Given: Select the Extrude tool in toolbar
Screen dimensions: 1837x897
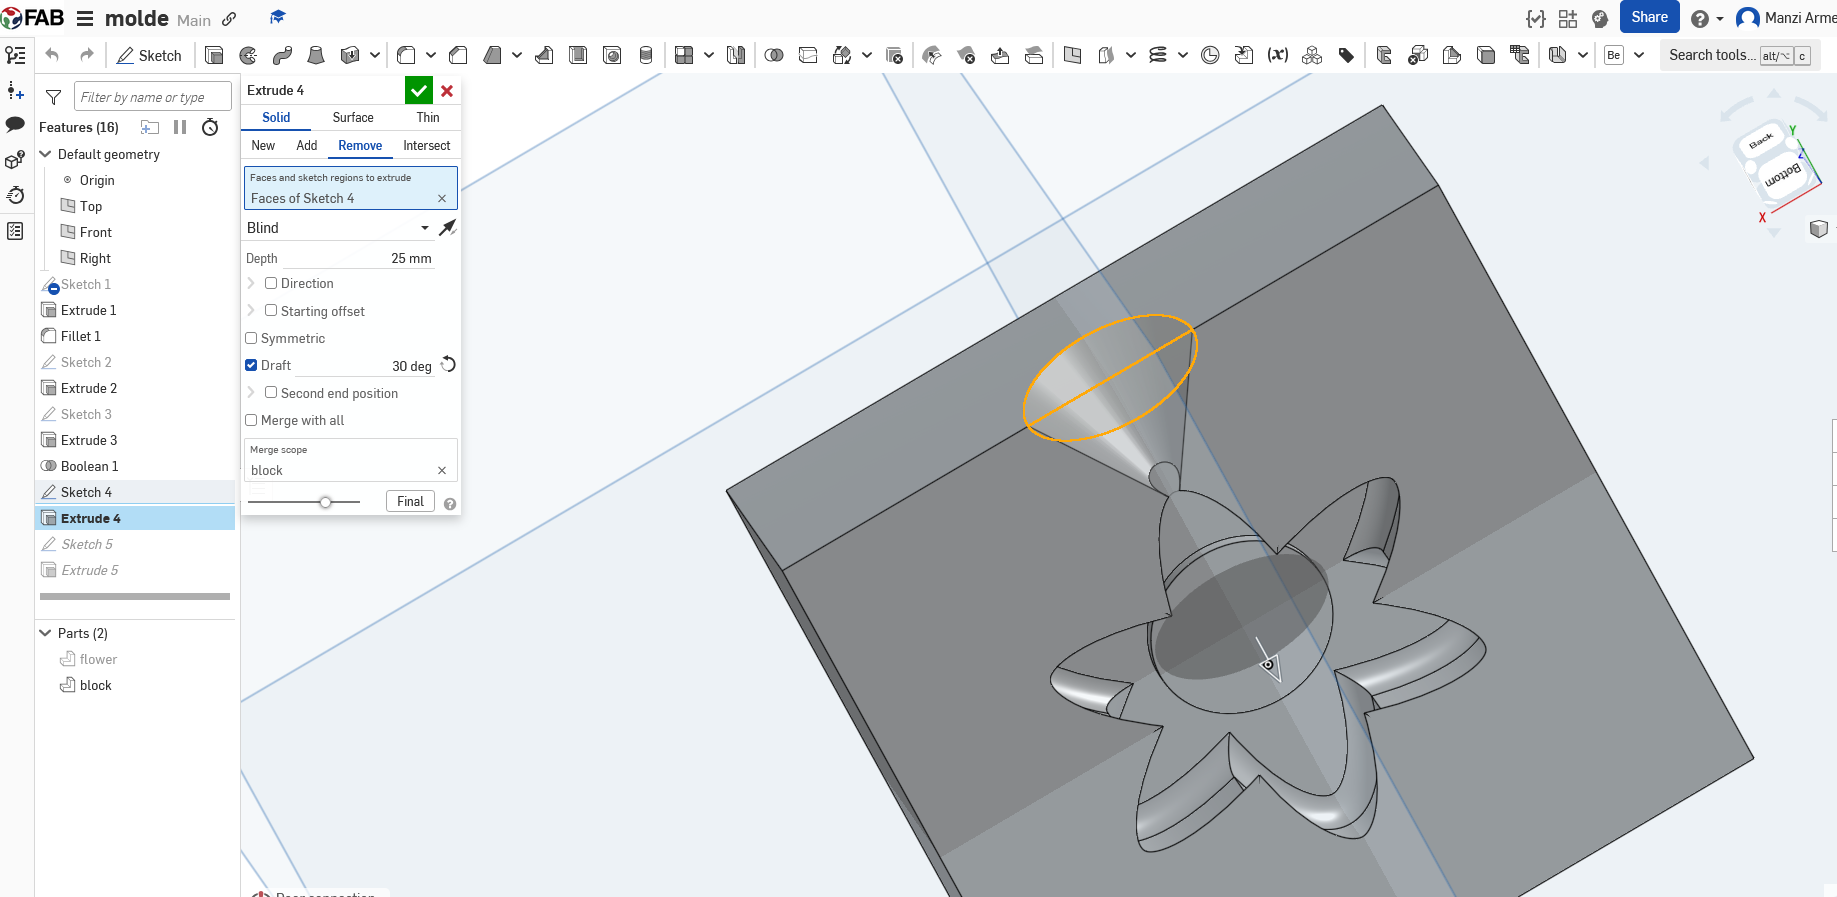Looking at the screenshot, I should 214,55.
